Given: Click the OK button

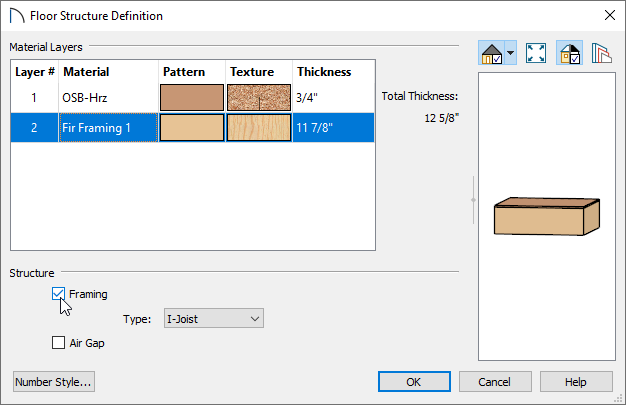Looking at the screenshot, I should point(414,382).
